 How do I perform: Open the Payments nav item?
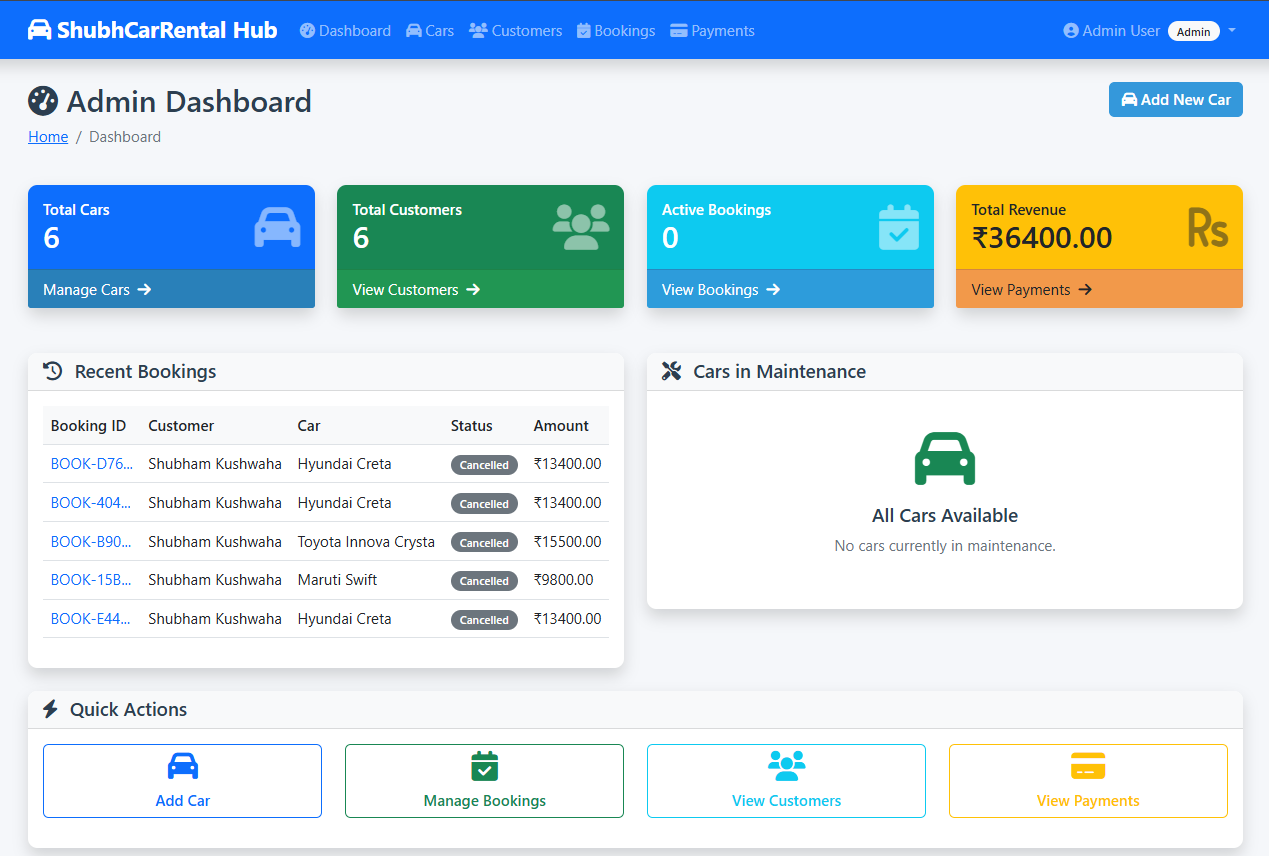click(712, 31)
